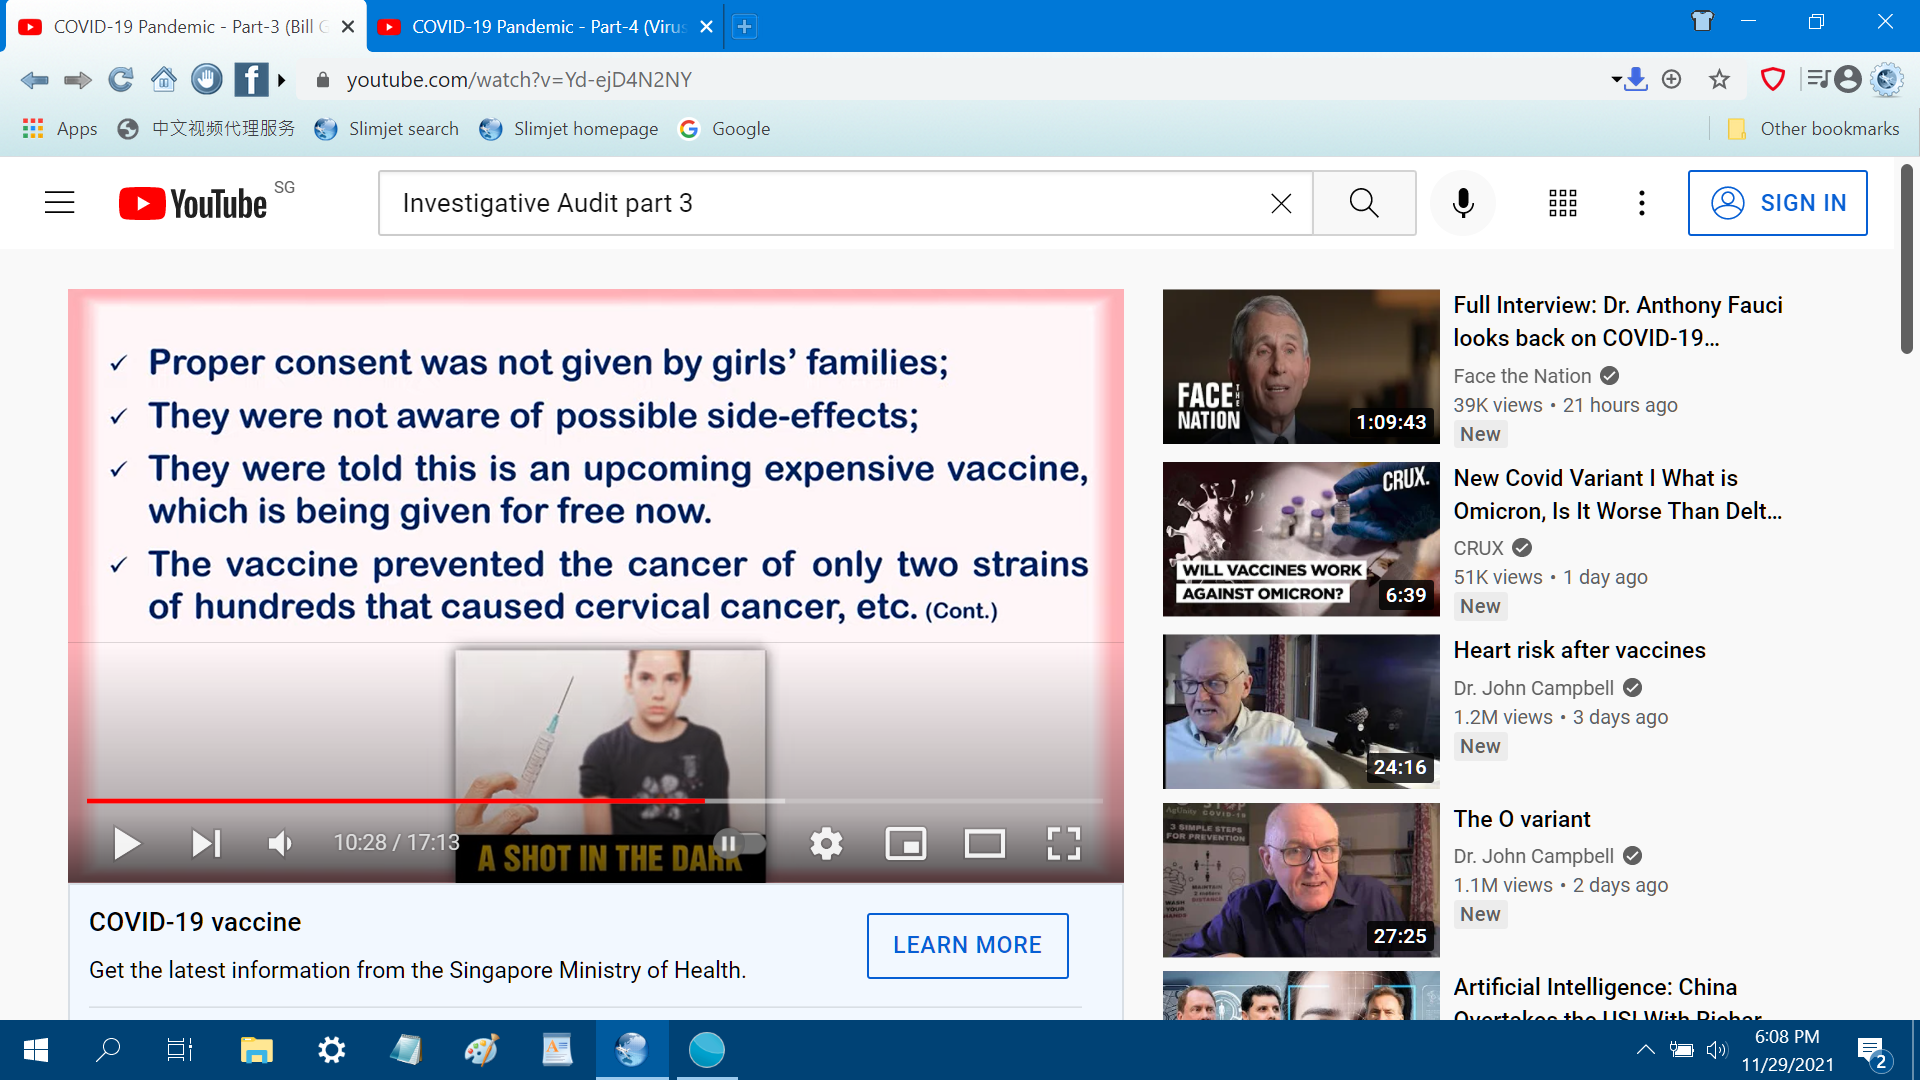Expand the Other bookmarks folder
This screenshot has height=1080, width=1920.
click(x=1813, y=129)
